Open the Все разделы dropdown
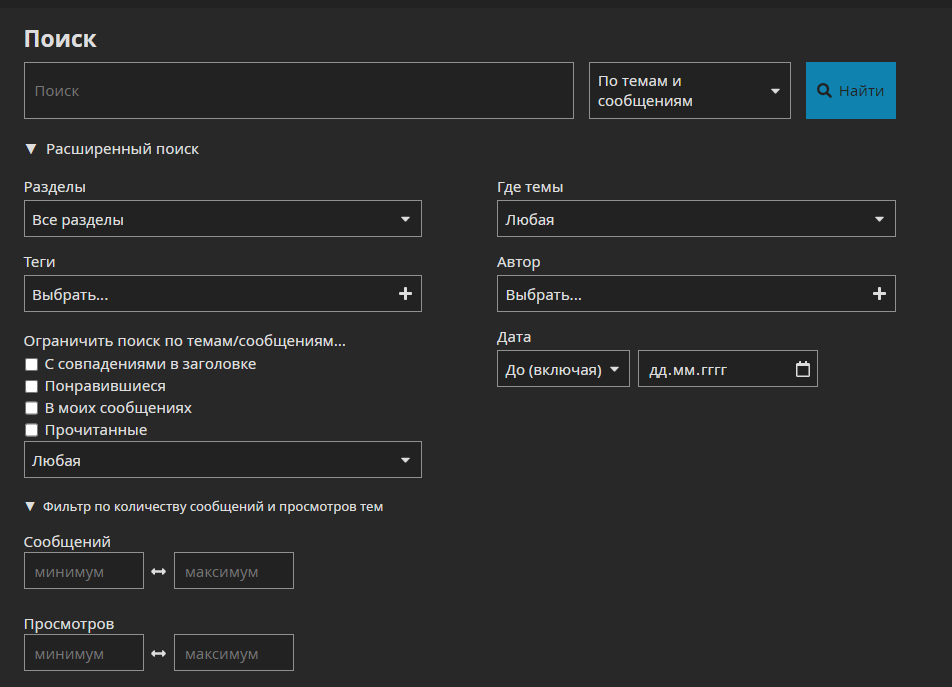952x687 pixels. pyautogui.click(x=222, y=219)
